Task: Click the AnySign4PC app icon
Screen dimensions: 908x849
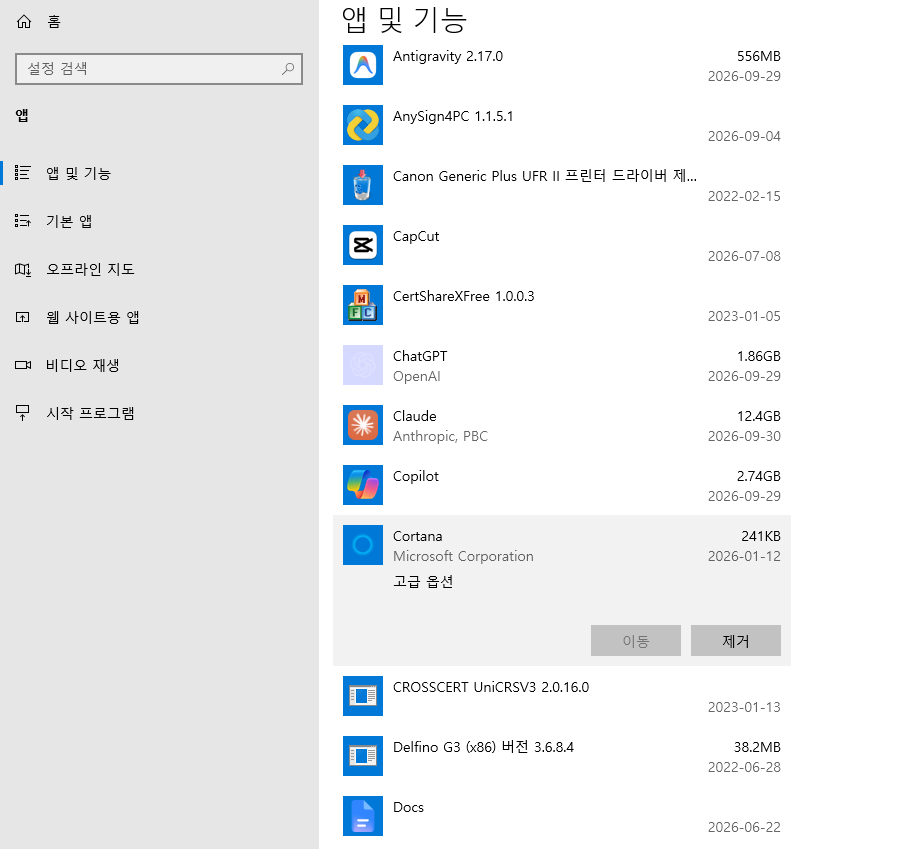Action: click(363, 125)
